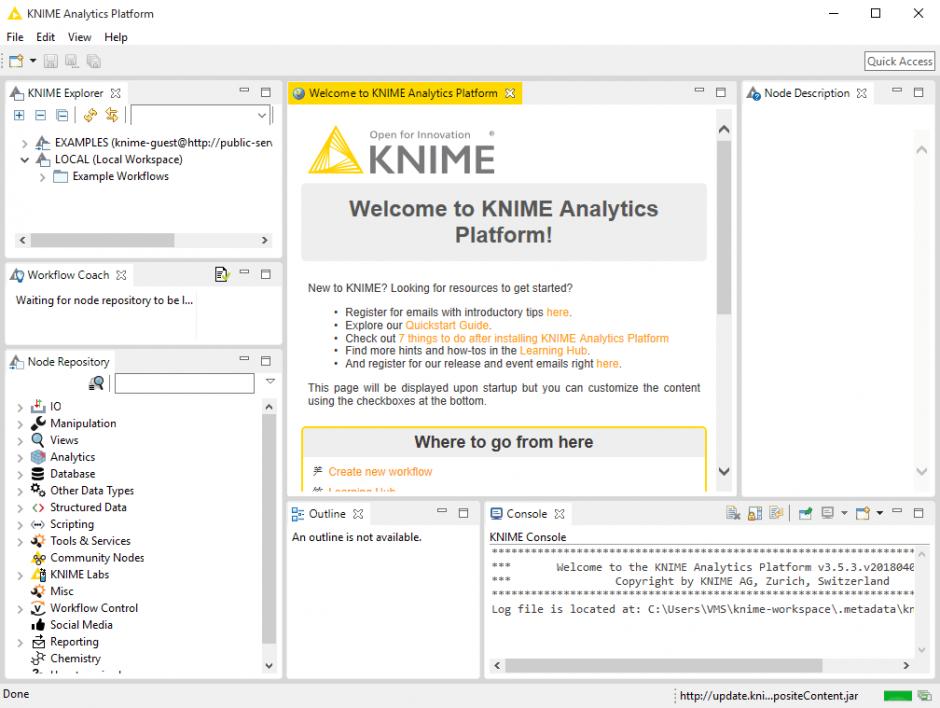Toggle fuzzy search in Node Repository
The height and width of the screenshot is (708, 940).
96,383
